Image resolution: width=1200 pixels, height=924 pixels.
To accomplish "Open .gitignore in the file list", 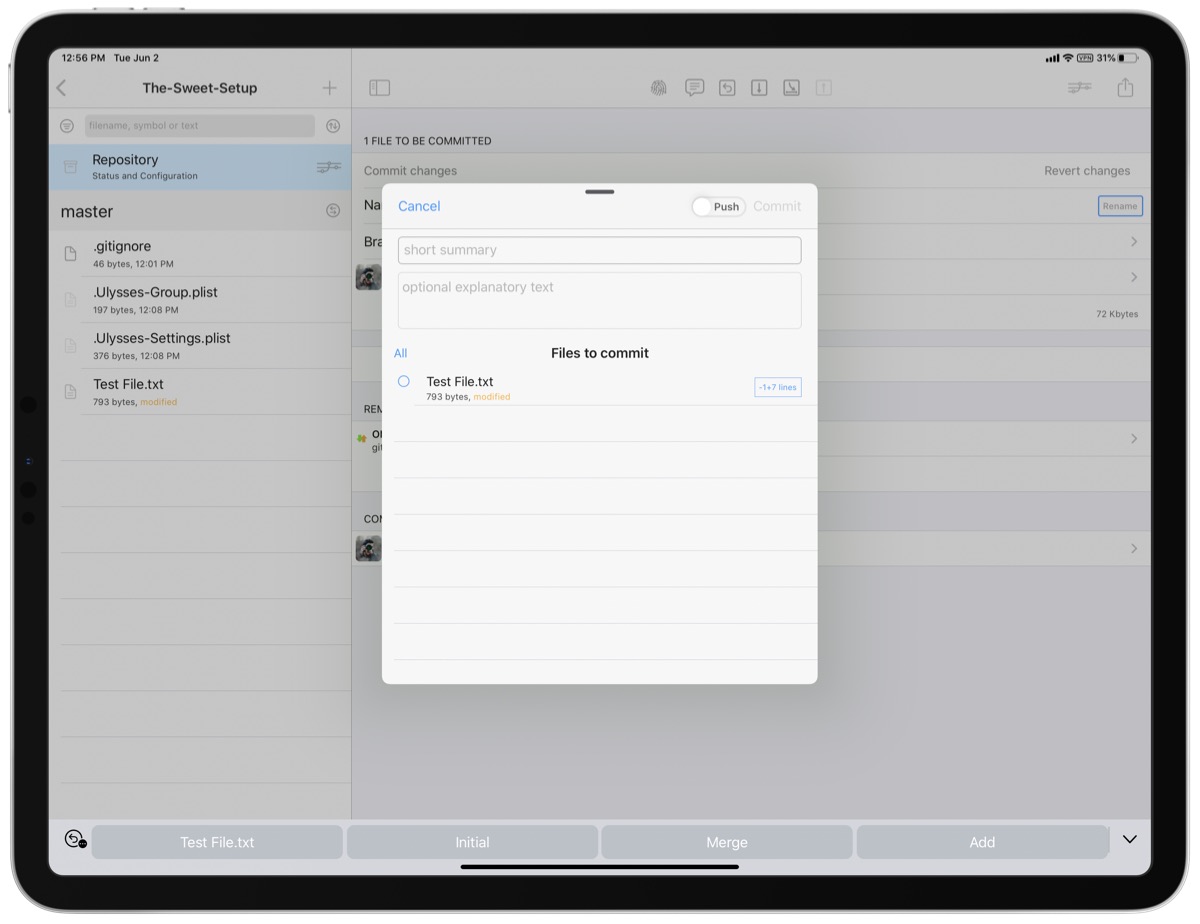I will [x=200, y=254].
